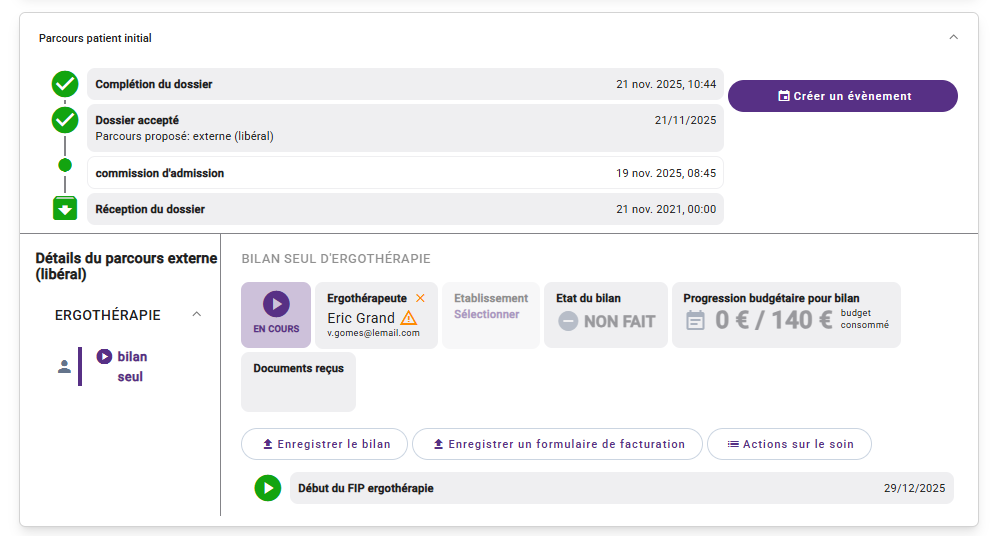Click Enregistrer le bilan button
This screenshot has width=996, height=536.
tap(324, 444)
